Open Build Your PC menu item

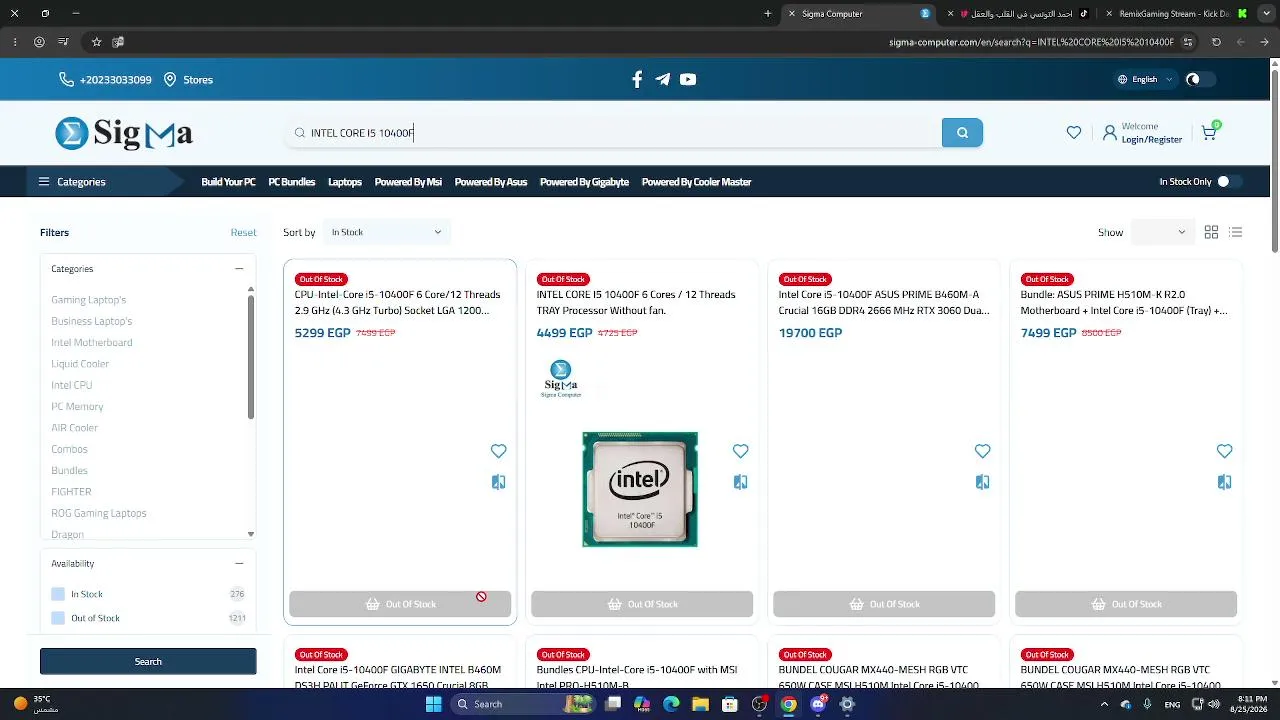[x=228, y=182]
